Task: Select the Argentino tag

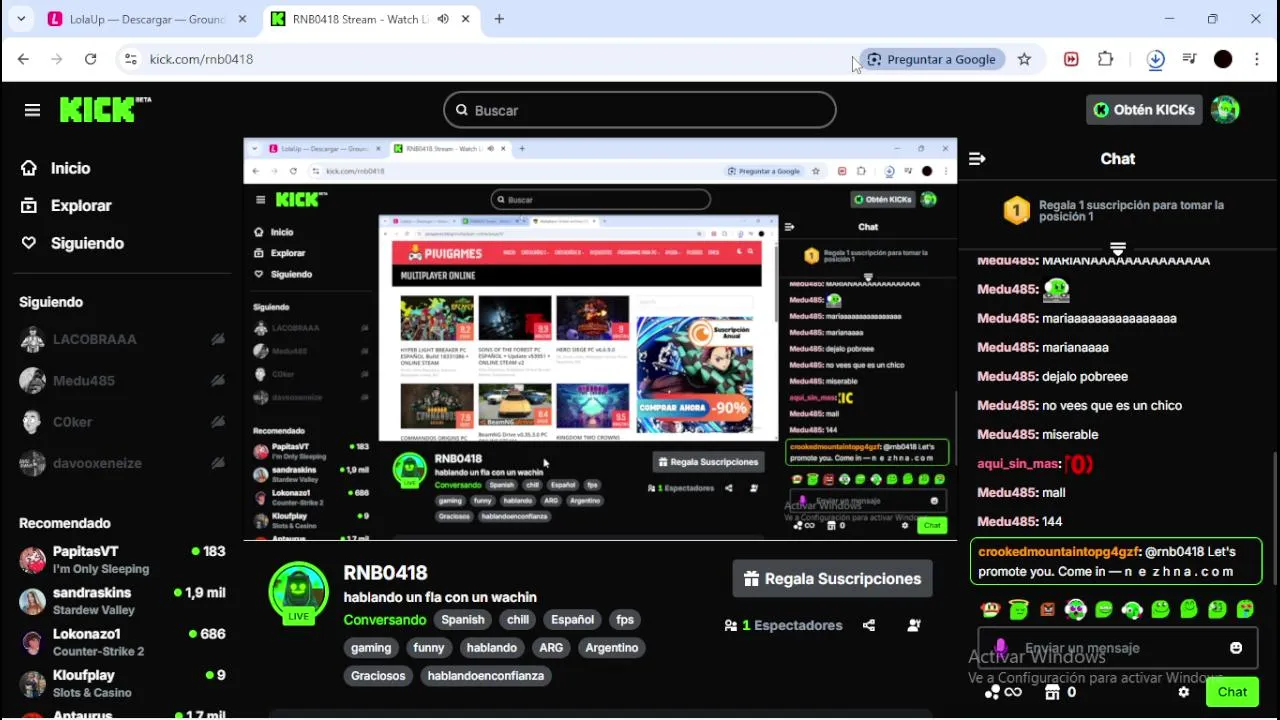Action: pyautogui.click(x=612, y=648)
